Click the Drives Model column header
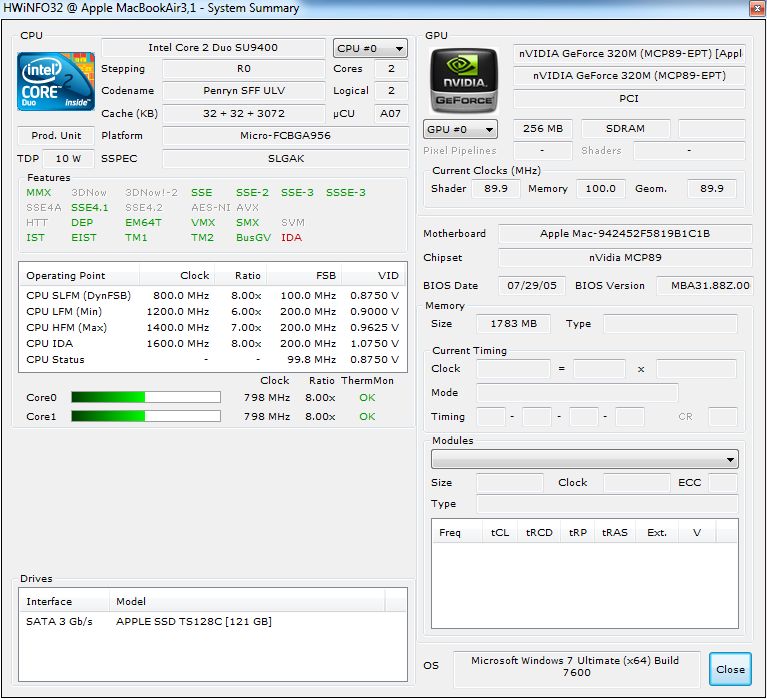 pyautogui.click(x=247, y=601)
